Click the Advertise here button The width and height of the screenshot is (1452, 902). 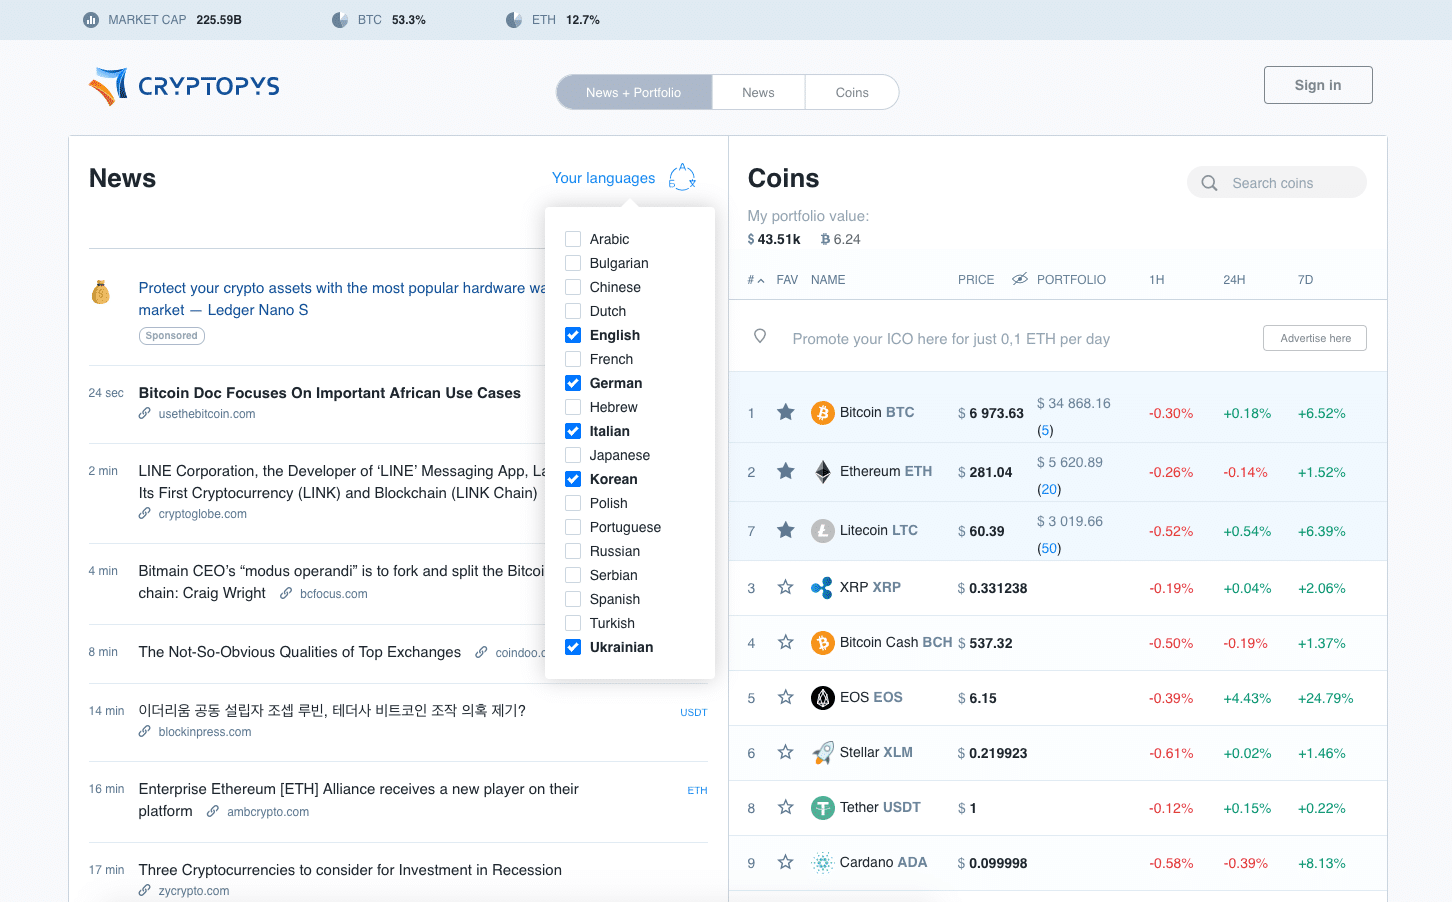[1315, 338]
